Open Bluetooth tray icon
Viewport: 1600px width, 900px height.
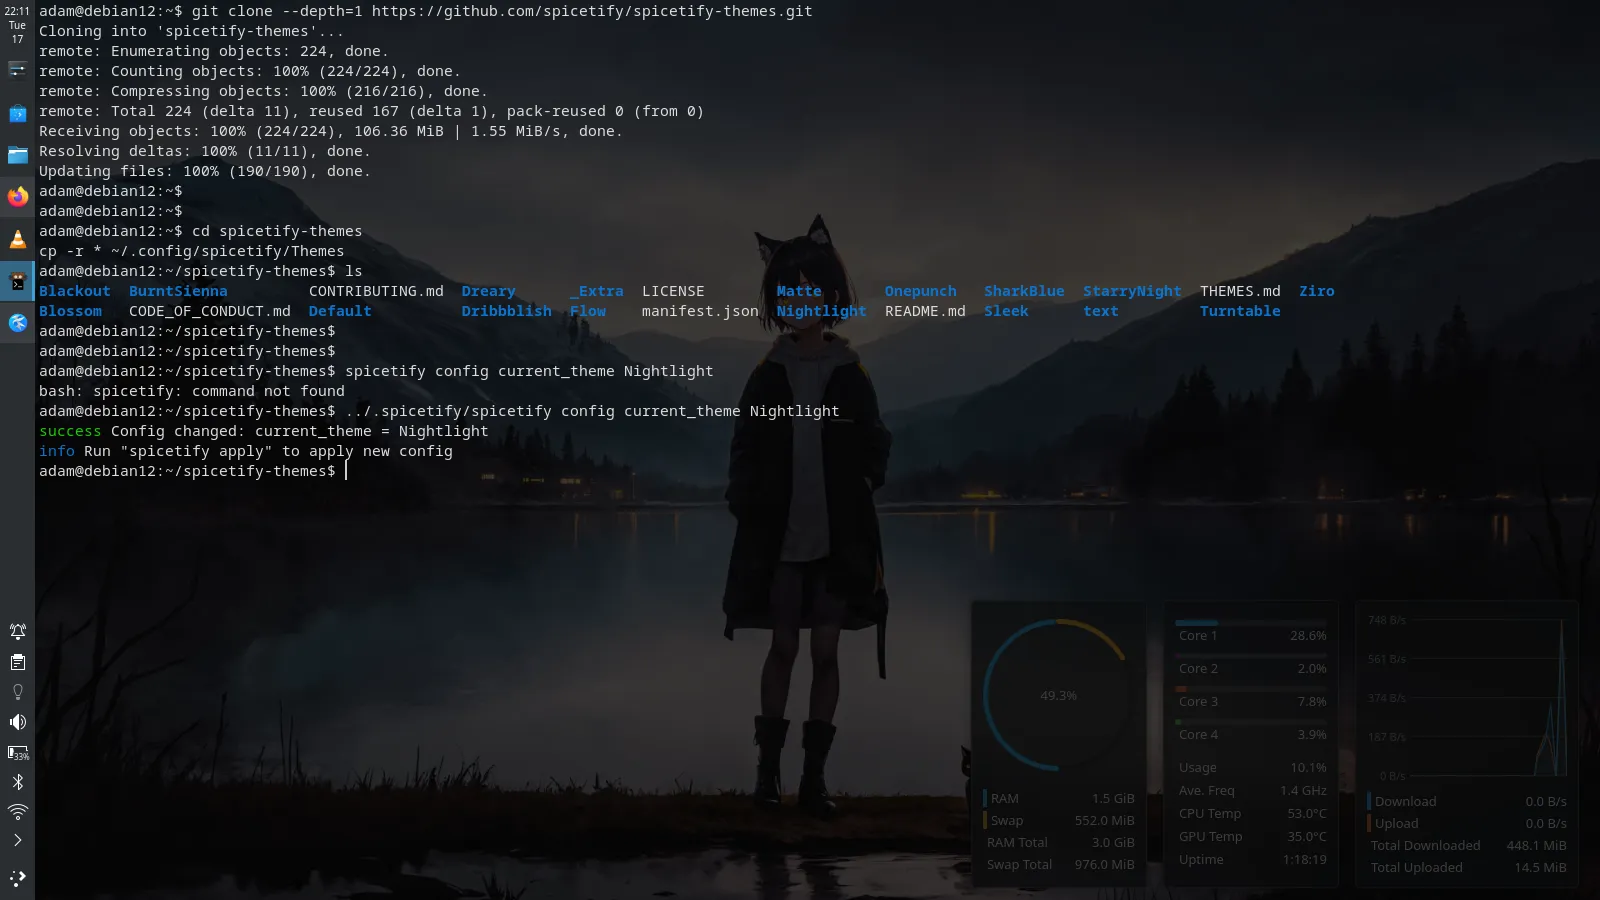(x=17, y=782)
